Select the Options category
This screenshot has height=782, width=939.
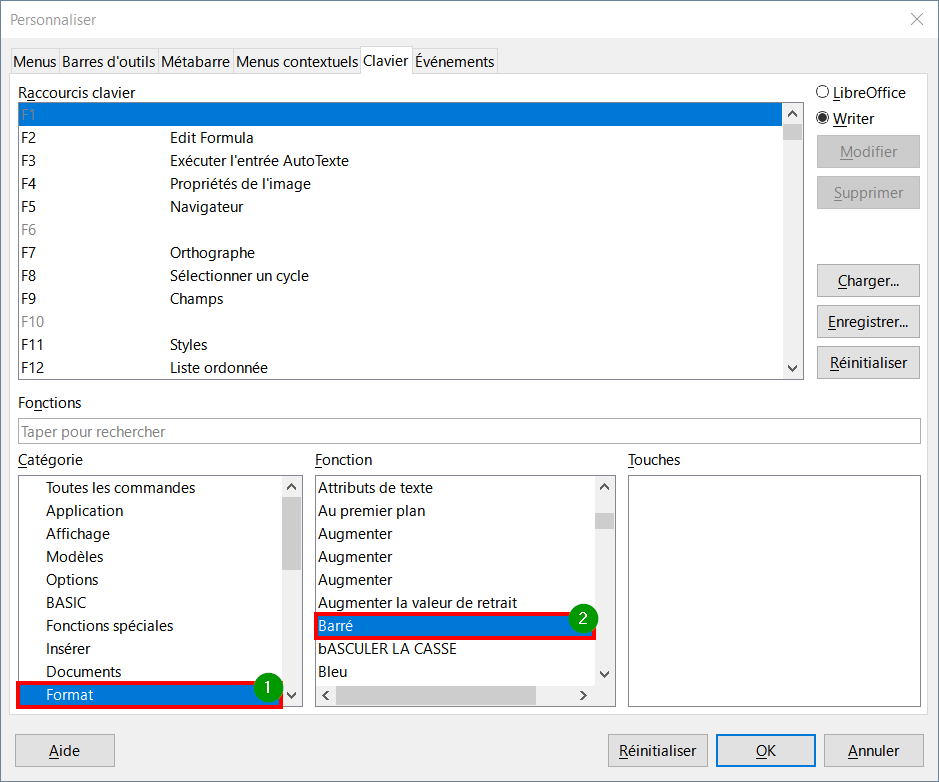(150, 580)
